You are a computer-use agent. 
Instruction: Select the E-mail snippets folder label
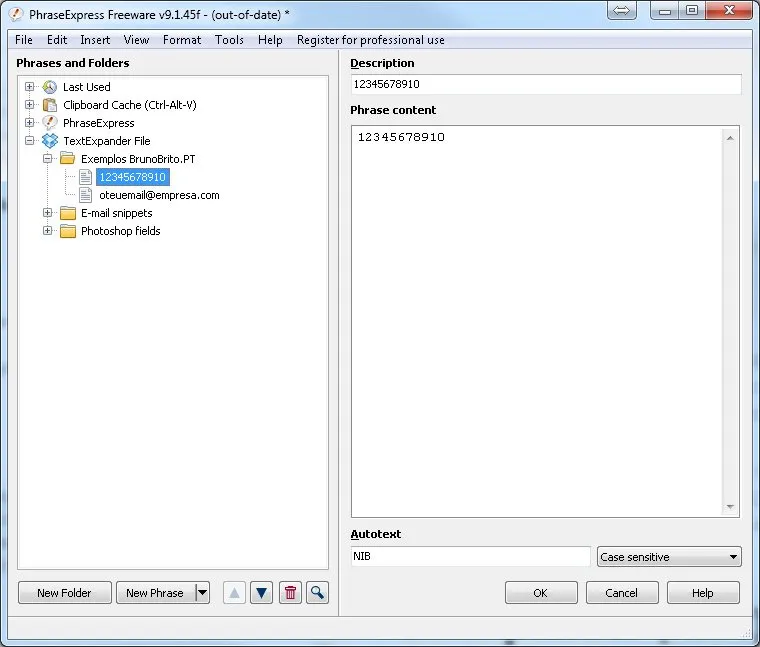point(117,213)
